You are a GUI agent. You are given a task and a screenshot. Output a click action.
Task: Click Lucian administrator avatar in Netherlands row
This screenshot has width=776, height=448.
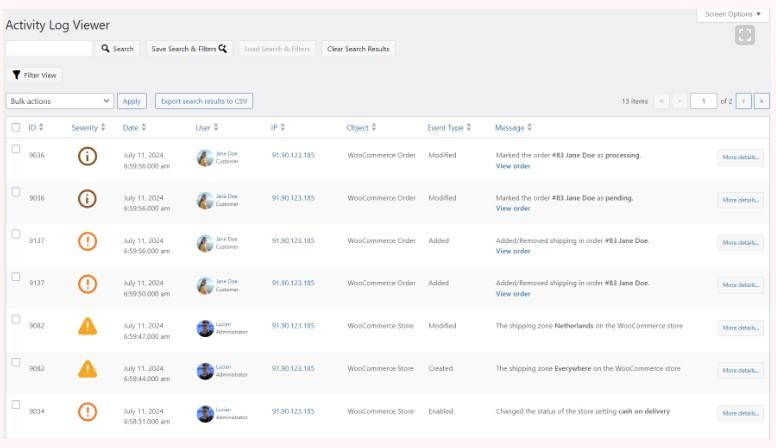click(x=205, y=328)
